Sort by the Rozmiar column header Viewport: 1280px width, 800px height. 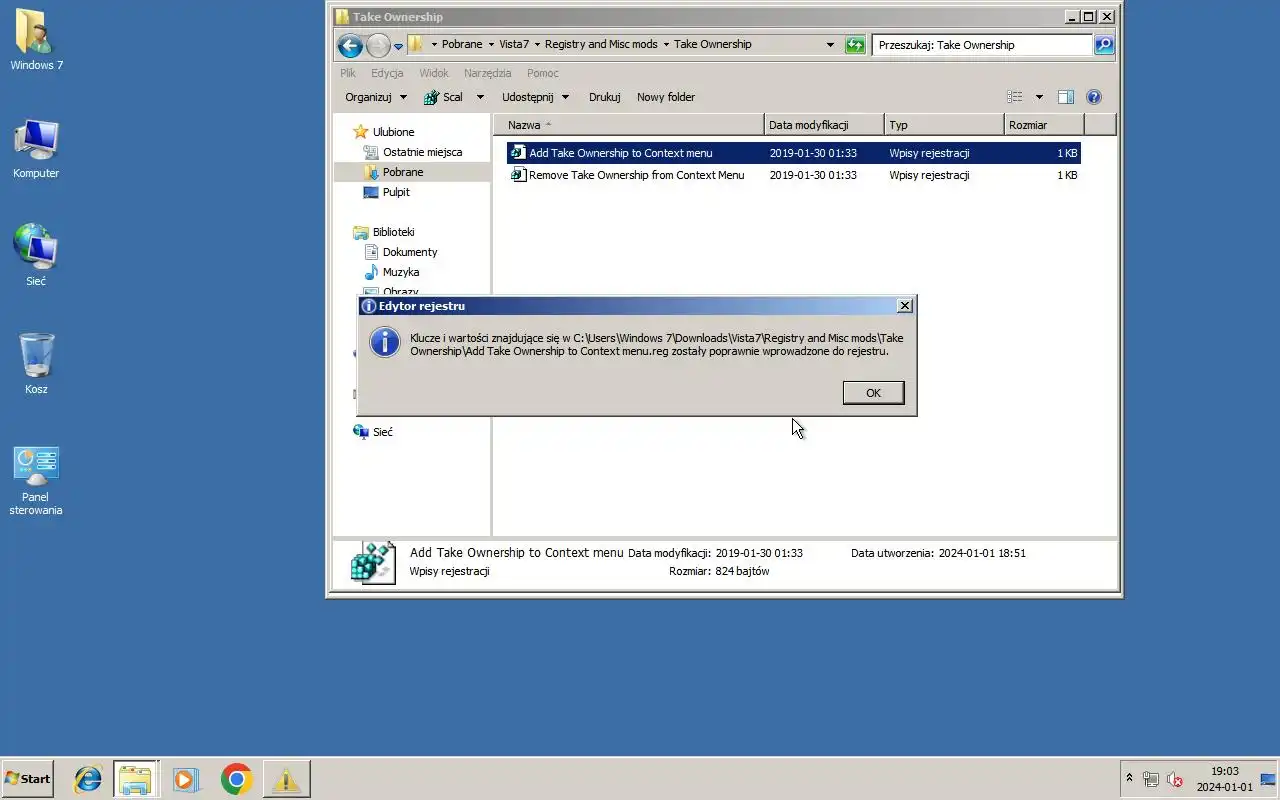[x=1044, y=125]
